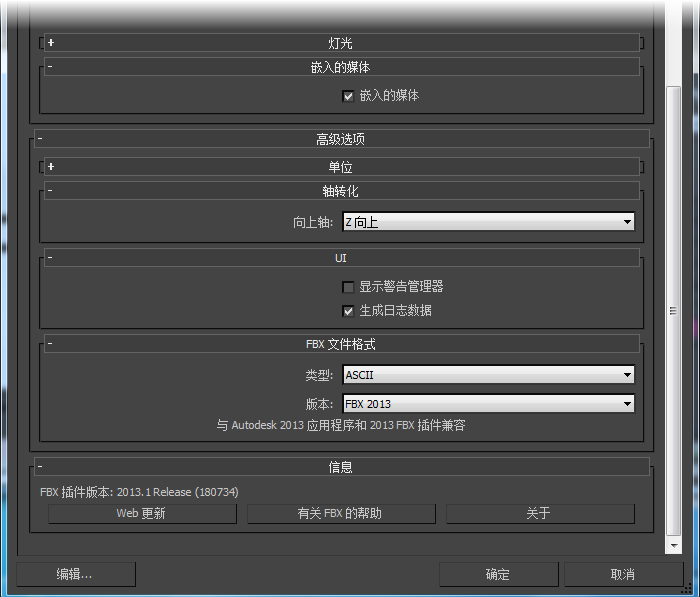The height and width of the screenshot is (597, 700).
Task: Collapse the 信息 section minus icon
Action: (40, 467)
